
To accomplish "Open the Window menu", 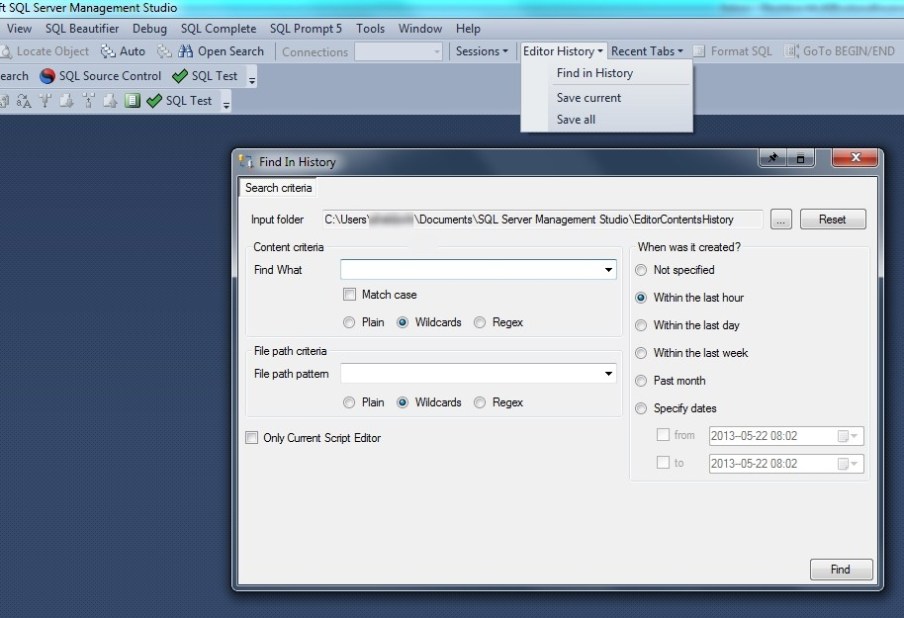I will click(x=420, y=28).
